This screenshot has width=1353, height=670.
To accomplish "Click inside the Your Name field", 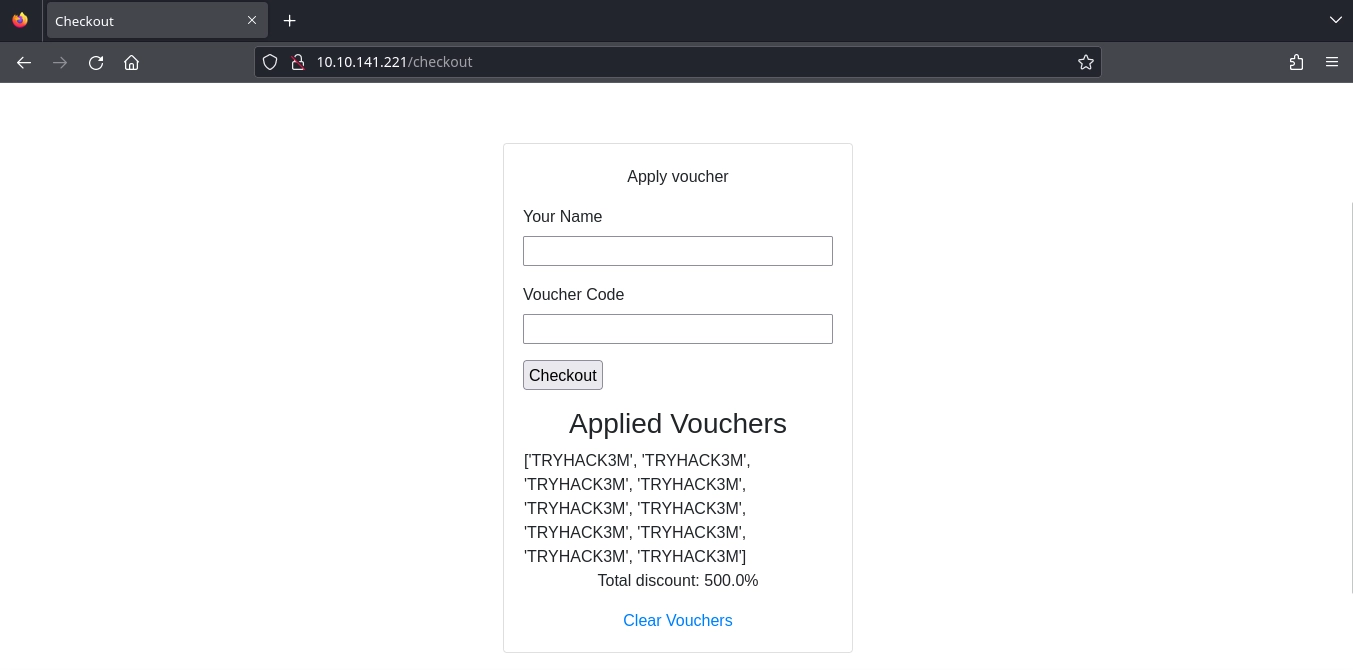I will 678,251.
